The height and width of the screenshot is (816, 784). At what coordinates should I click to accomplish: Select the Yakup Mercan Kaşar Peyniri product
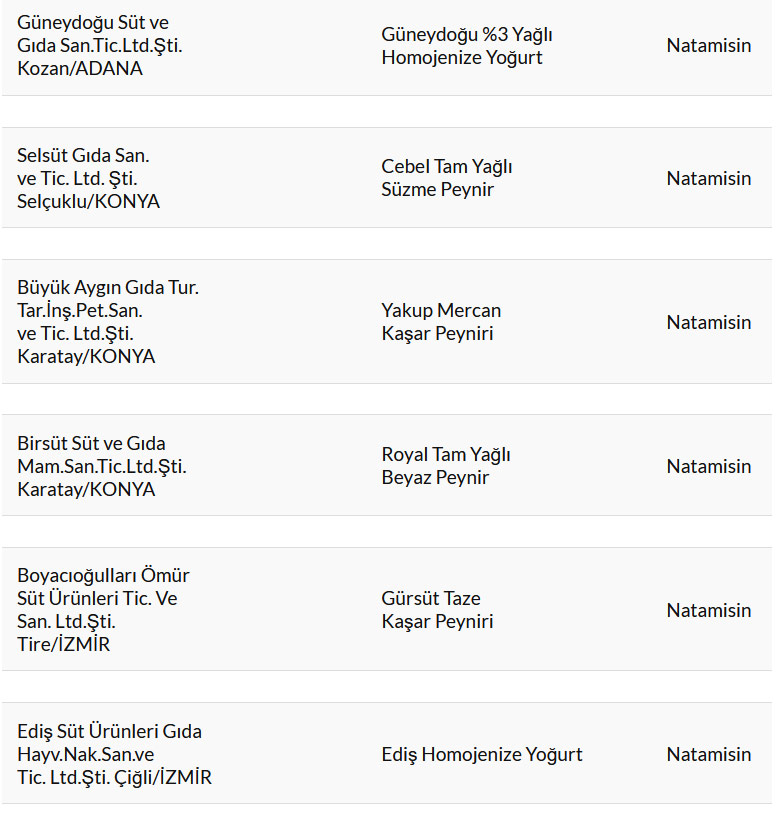coord(440,322)
